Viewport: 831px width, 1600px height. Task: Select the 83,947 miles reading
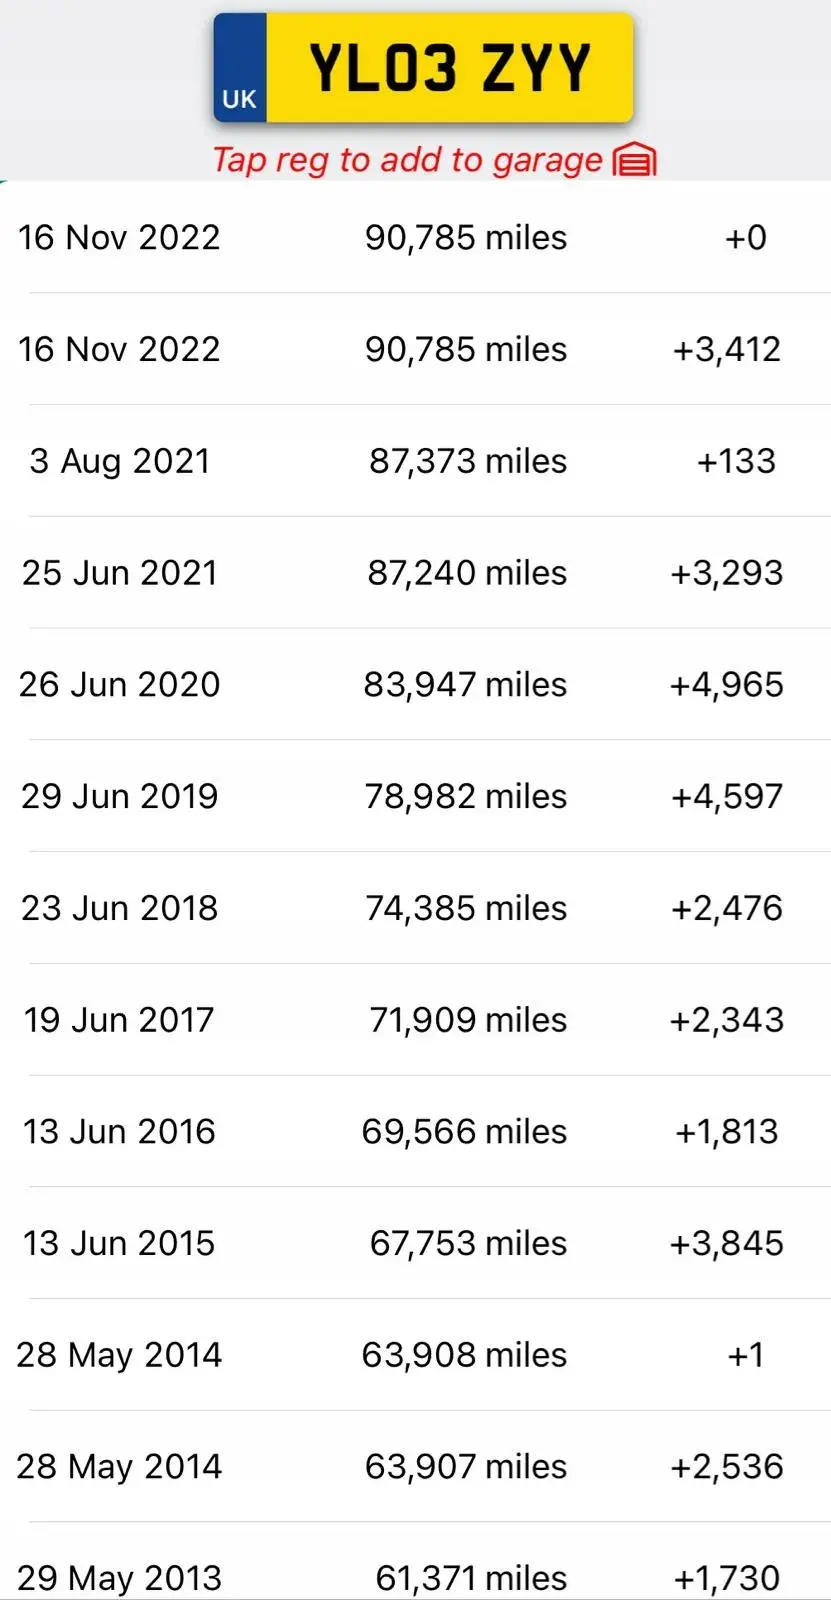pos(465,685)
